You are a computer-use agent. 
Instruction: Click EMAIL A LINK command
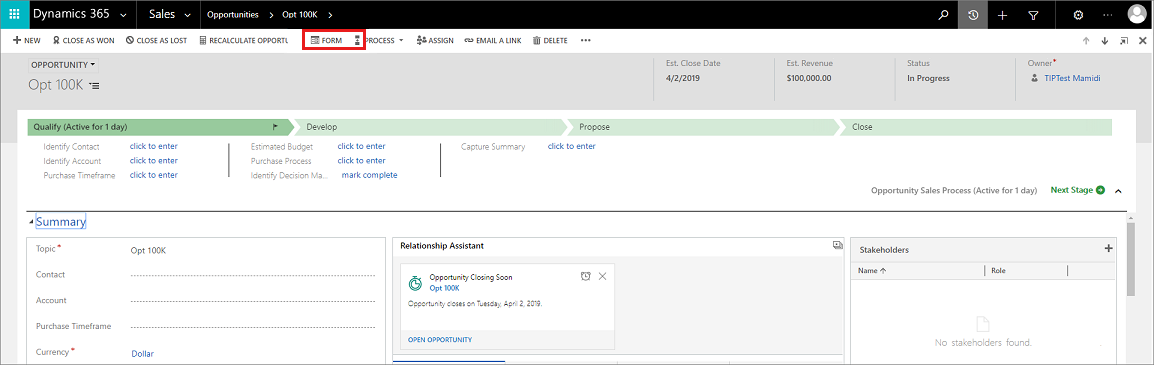(x=492, y=40)
